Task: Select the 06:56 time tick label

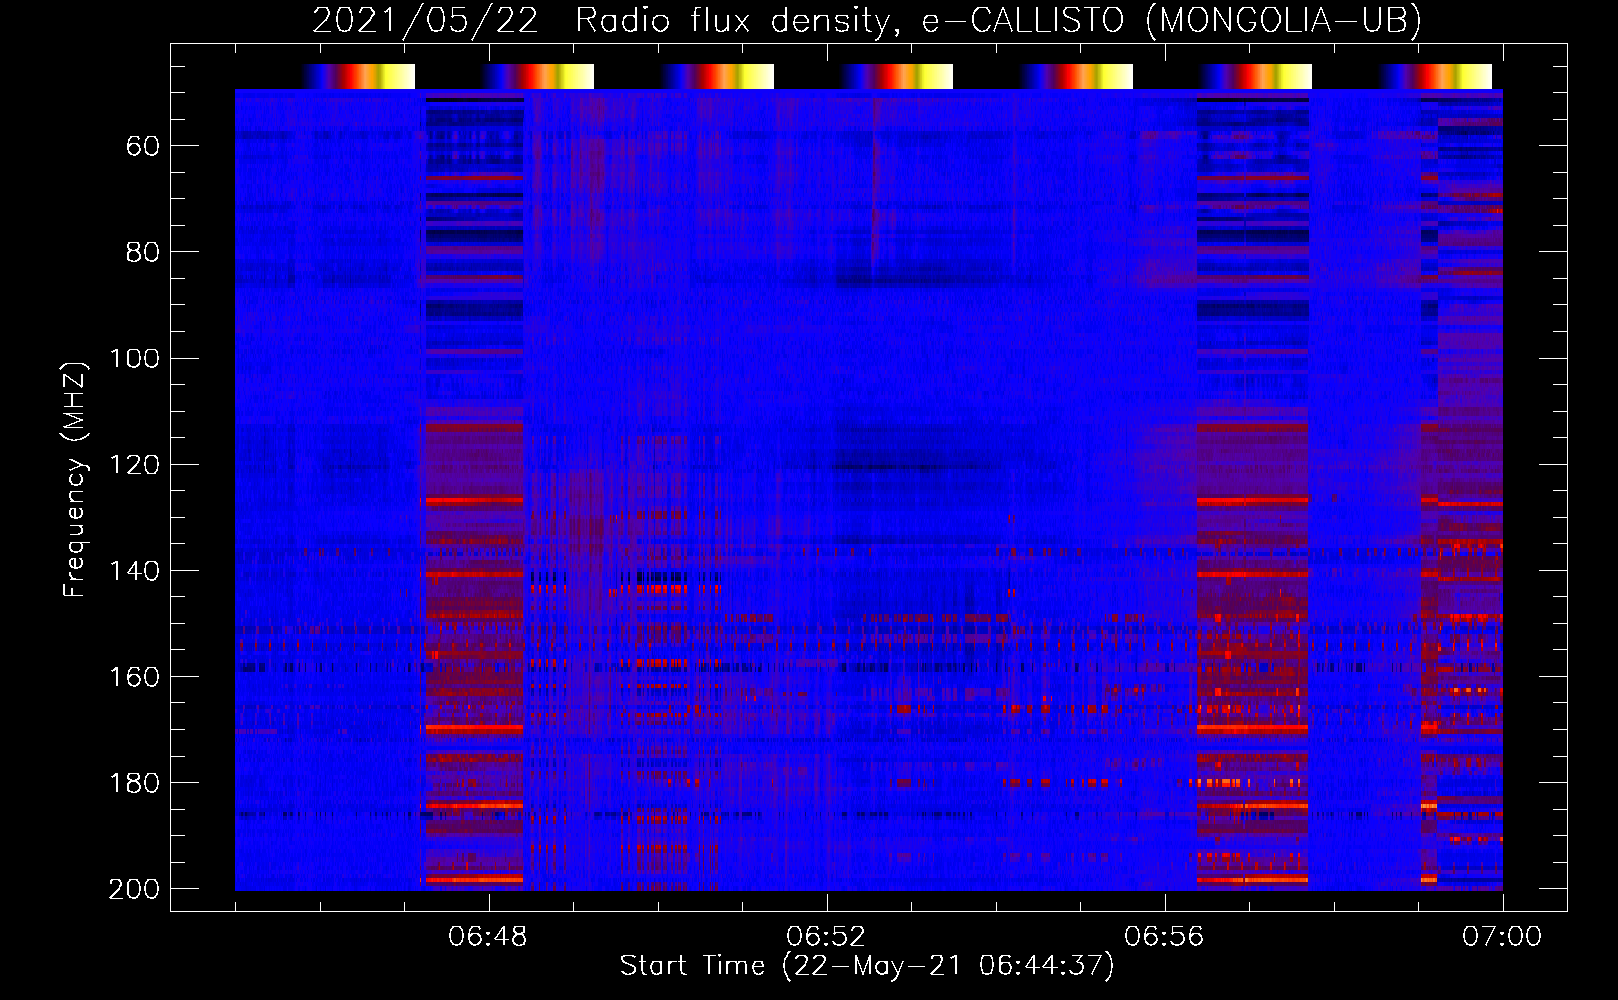Action: click(1164, 937)
